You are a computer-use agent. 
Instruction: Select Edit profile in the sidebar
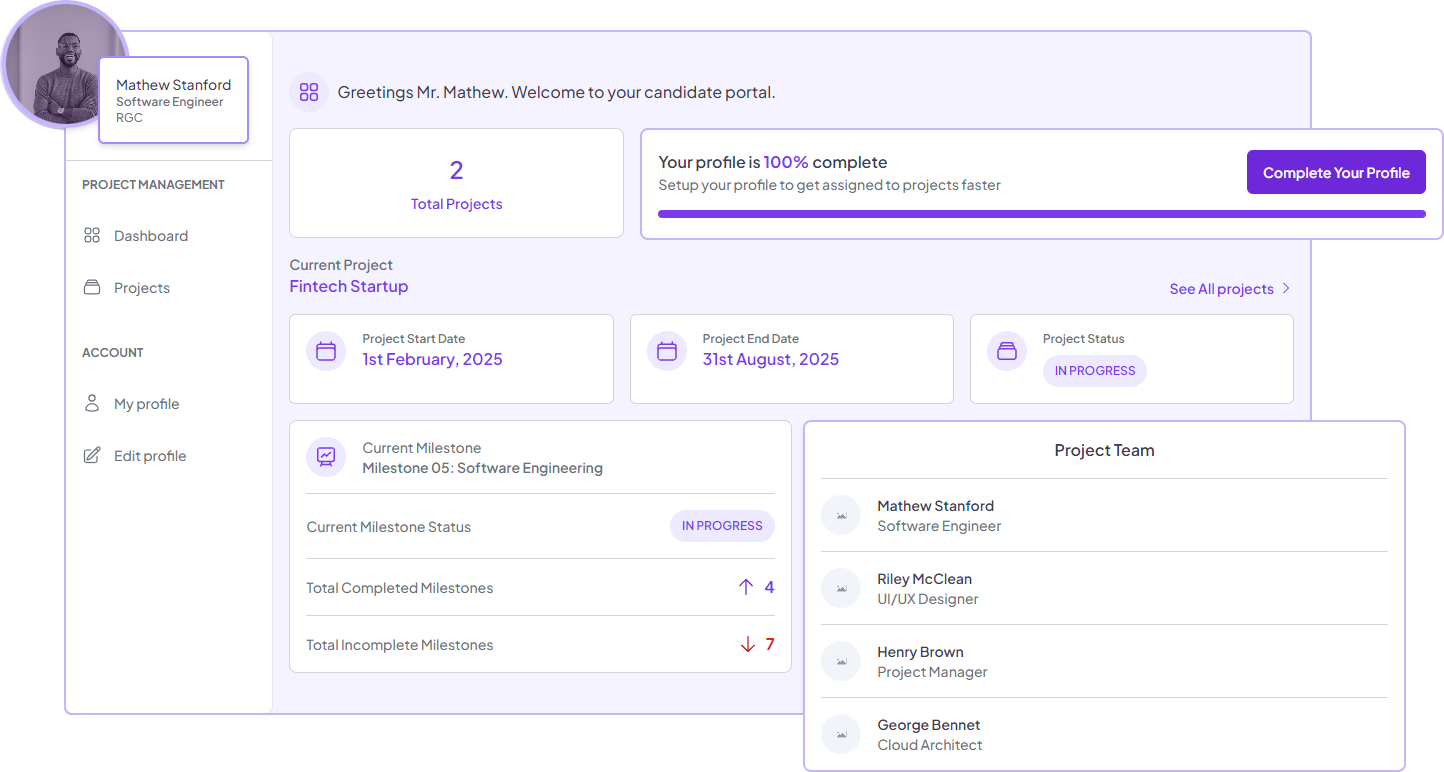(149, 456)
